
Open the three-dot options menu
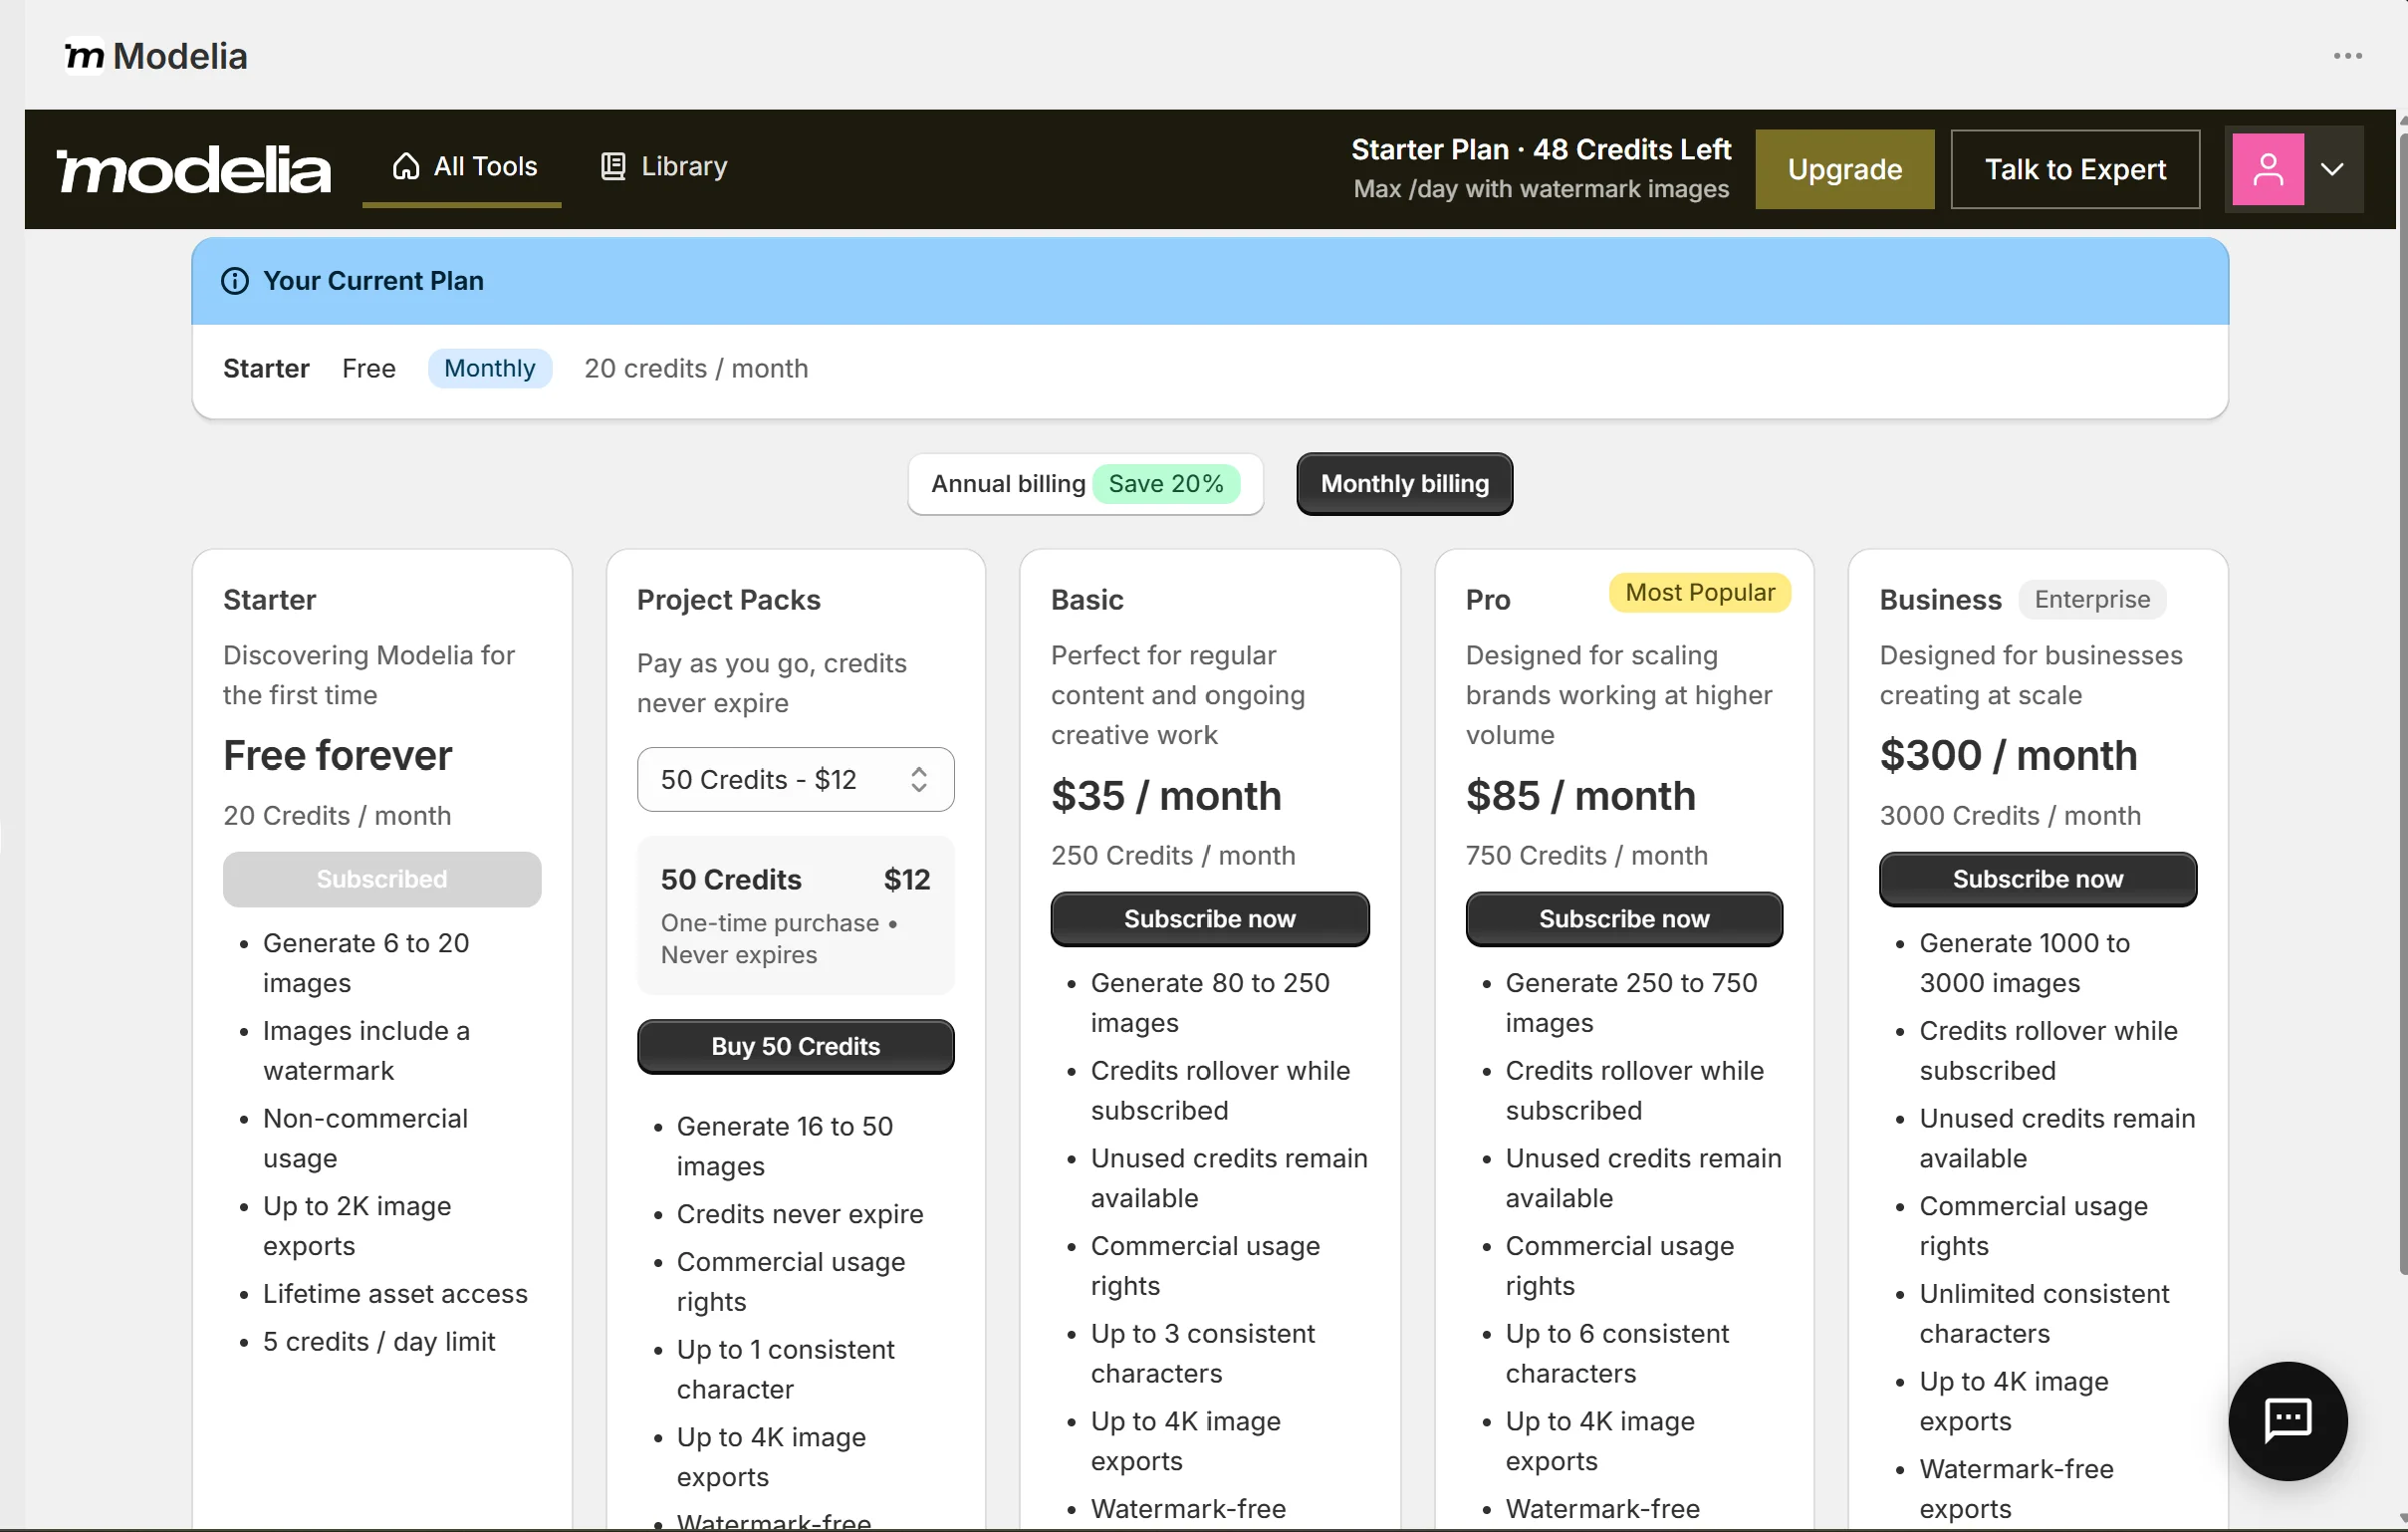pos(2347,56)
